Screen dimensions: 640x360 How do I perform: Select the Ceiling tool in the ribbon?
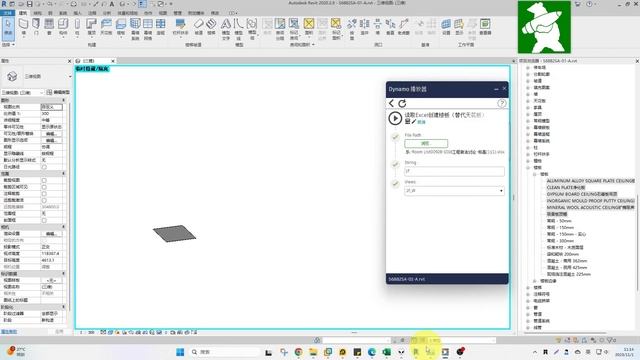106,27
